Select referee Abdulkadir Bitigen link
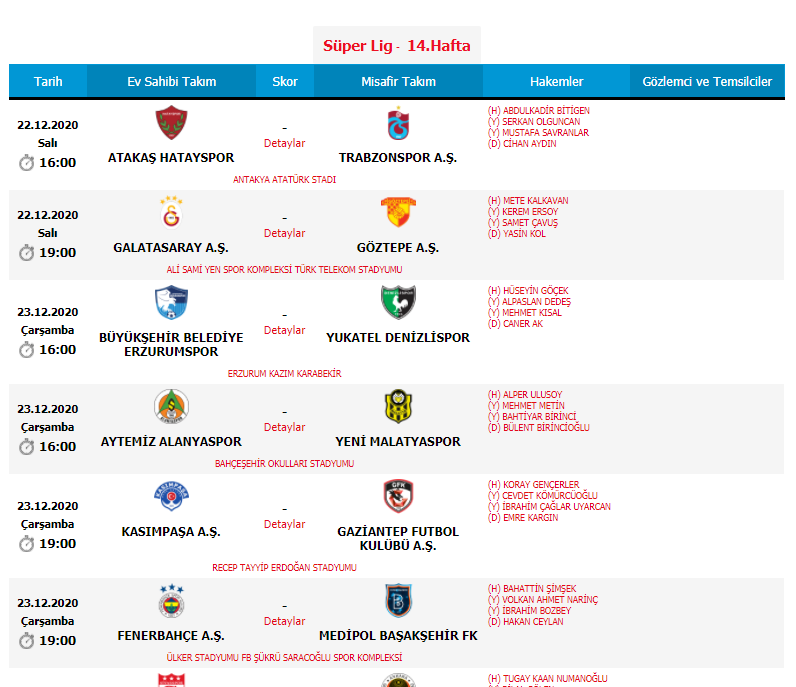 [546, 110]
